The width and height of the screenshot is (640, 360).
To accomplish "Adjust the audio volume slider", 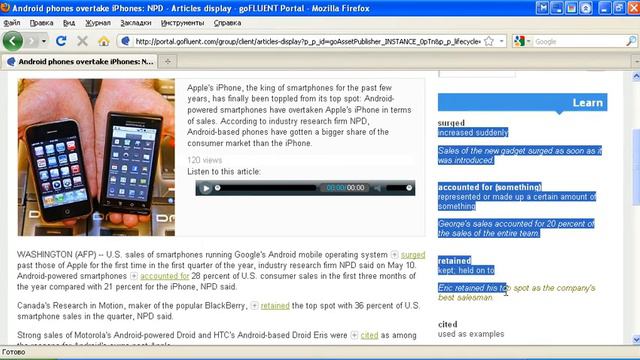I will click(399, 188).
